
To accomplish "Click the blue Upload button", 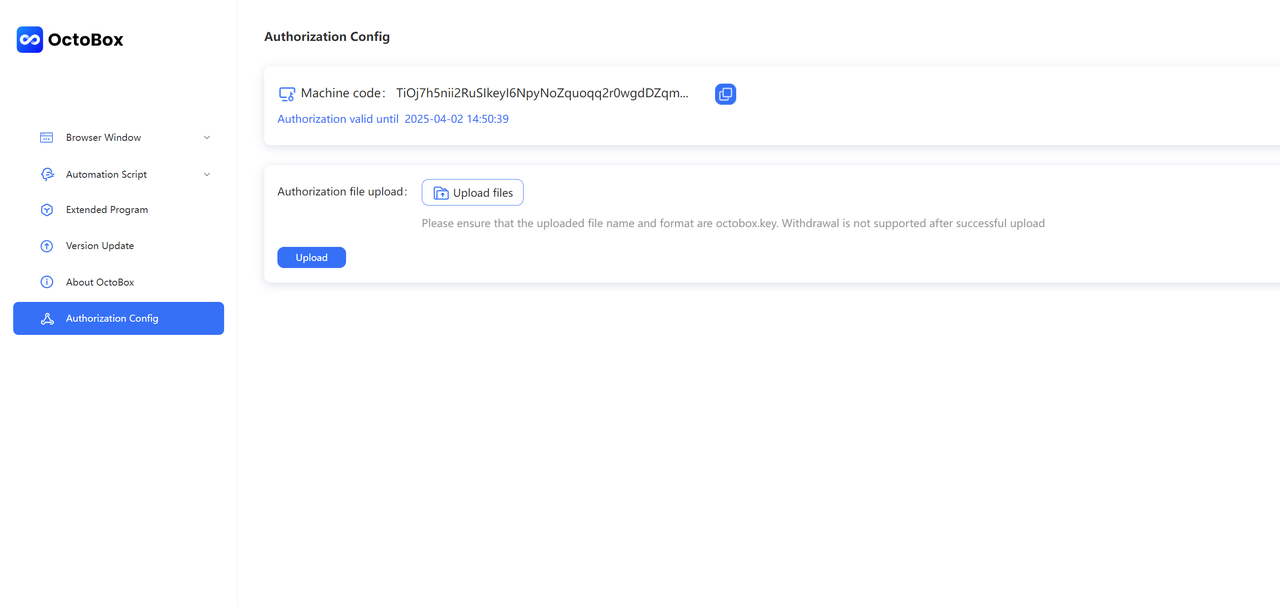I will [x=311, y=258].
